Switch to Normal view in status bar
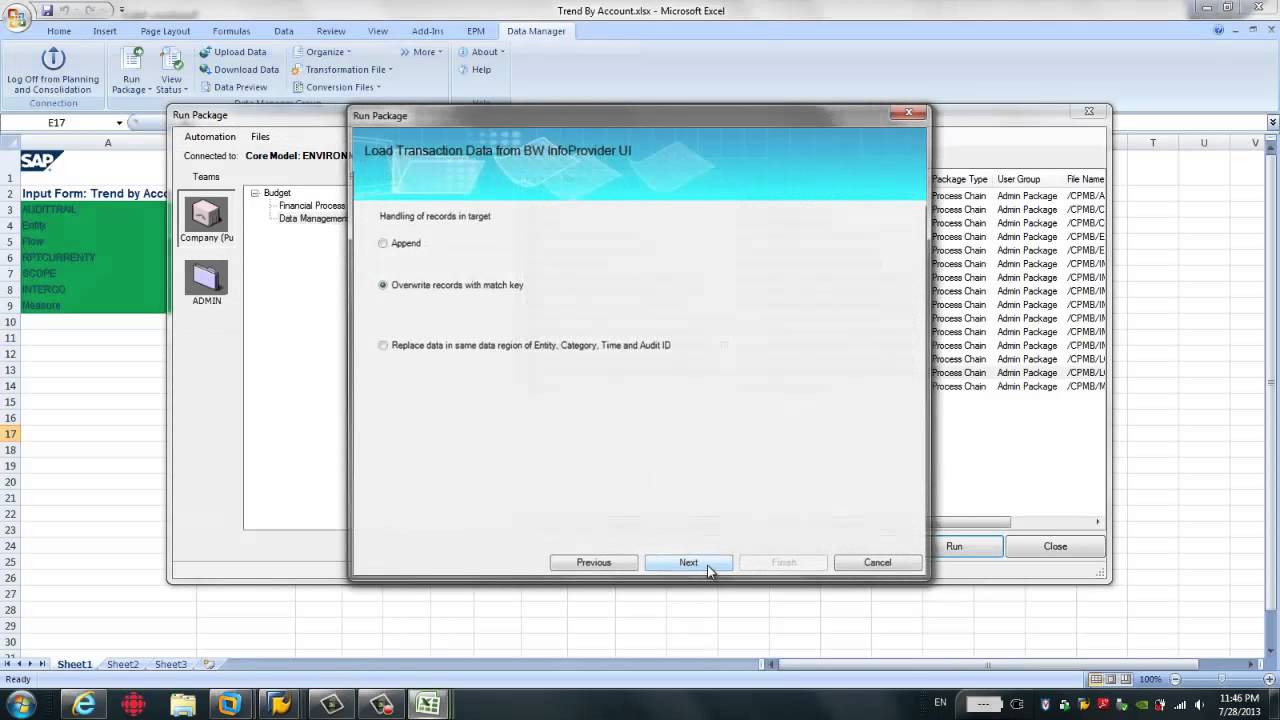The width and height of the screenshot is (1280, 720). click(1096, 680)
